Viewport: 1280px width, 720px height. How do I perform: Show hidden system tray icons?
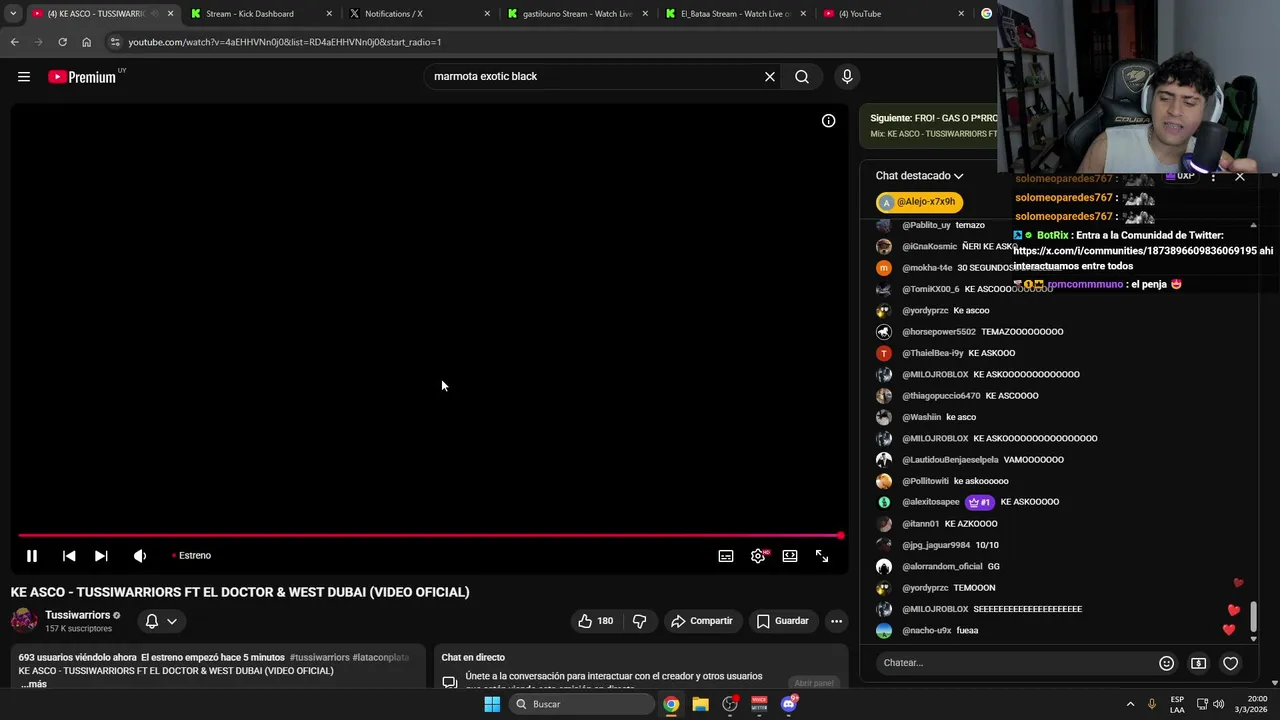click(x=1130, y=704)
